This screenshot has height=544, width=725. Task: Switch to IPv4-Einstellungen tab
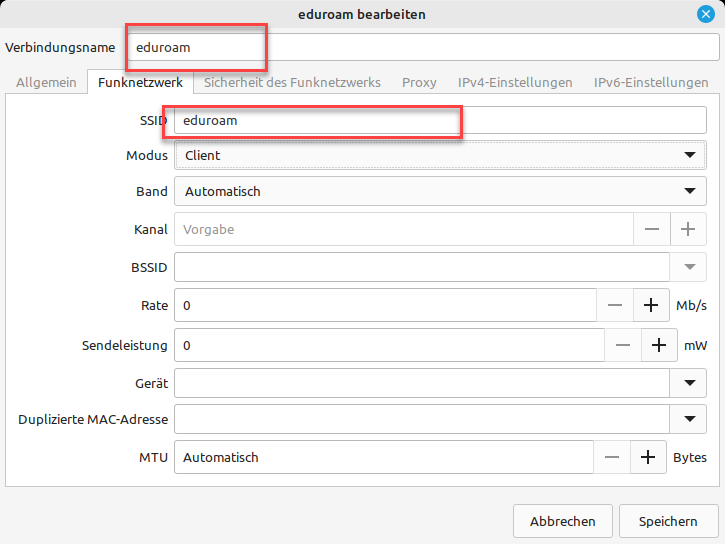[515, 82]
